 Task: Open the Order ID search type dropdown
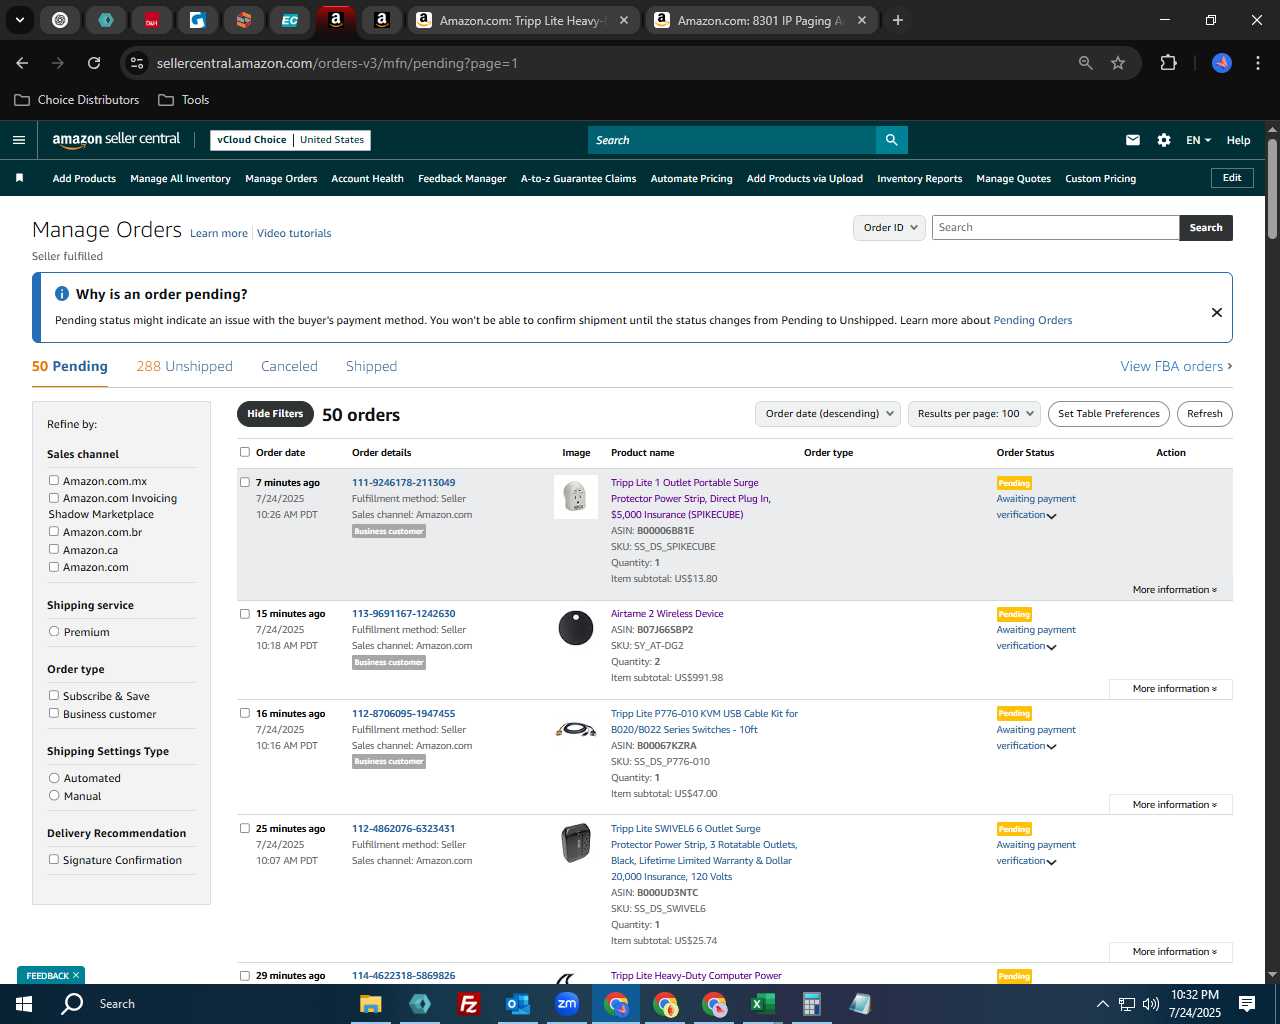click(889, 228)
